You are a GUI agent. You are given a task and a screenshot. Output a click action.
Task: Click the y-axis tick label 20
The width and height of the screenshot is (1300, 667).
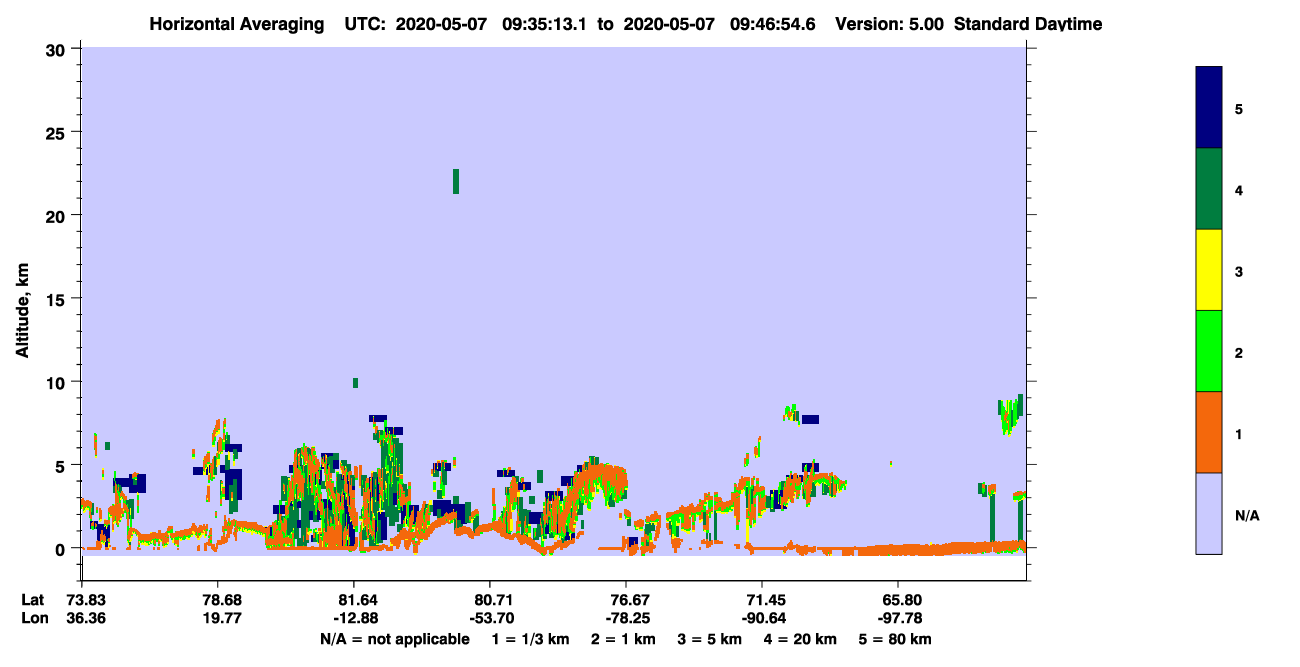(58, 215)
